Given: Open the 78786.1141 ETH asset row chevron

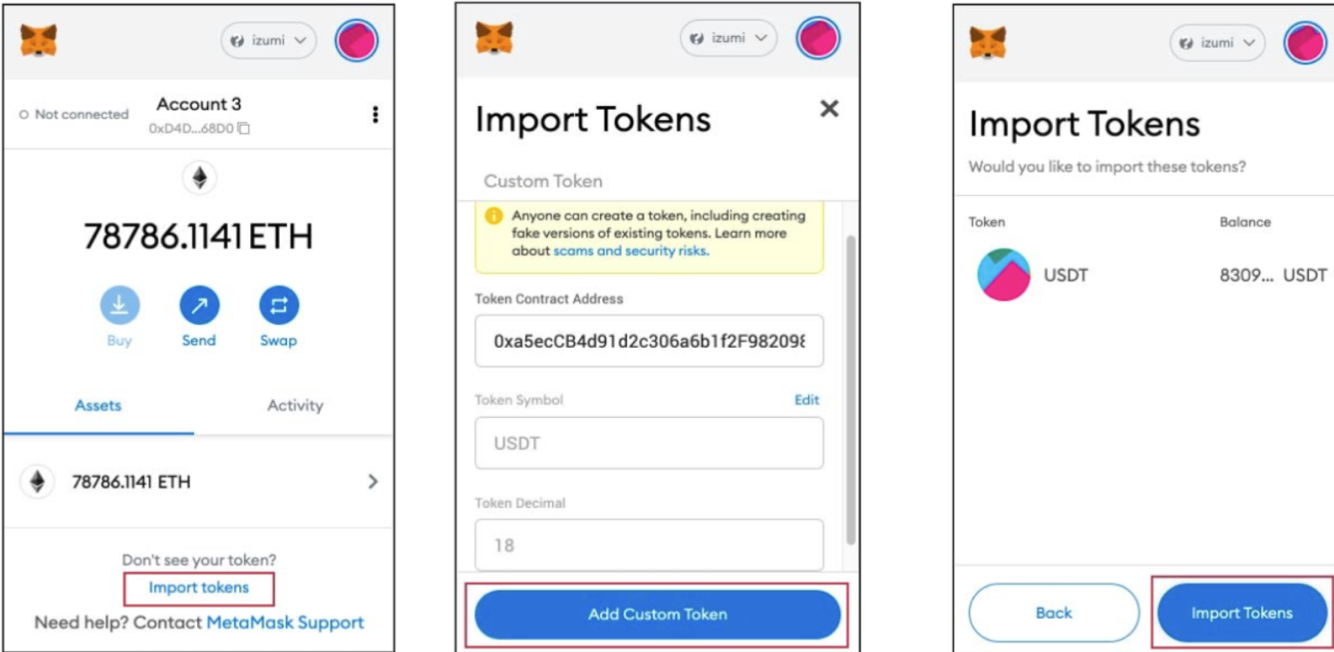Looking at the screenshot, I should [x=373, y=482].
